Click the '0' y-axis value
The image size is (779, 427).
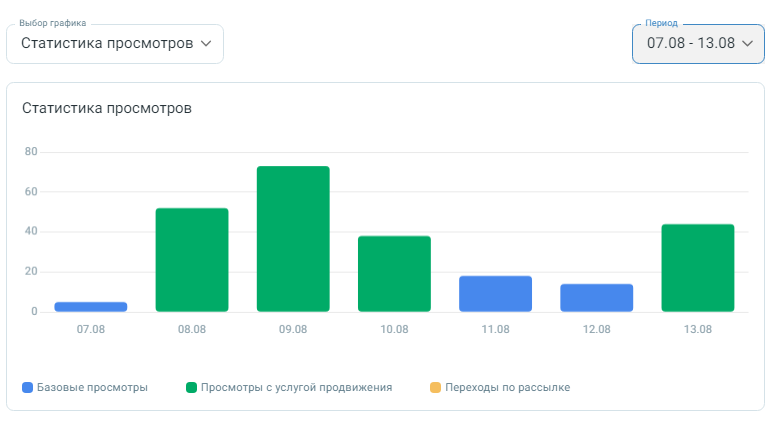point(34,311)
